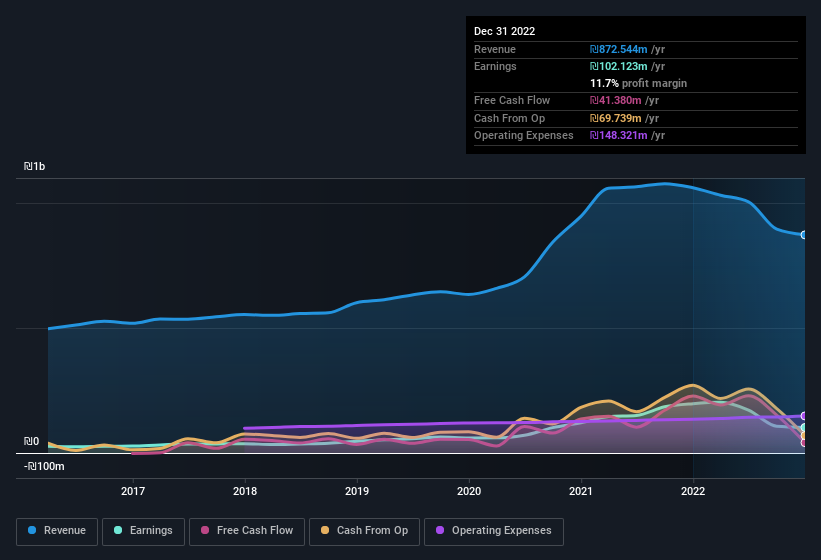Viewport: 821px width, 560px height.
Task: Click the ₪69.739m cash from op value
Action: (x=616, y=118)
